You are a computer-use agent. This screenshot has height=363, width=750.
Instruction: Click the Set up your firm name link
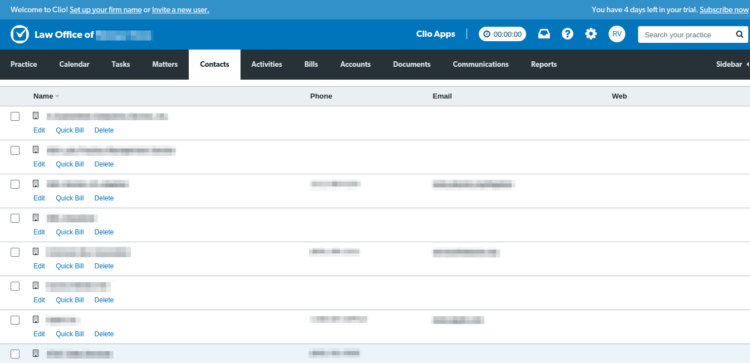click(106, 10)
